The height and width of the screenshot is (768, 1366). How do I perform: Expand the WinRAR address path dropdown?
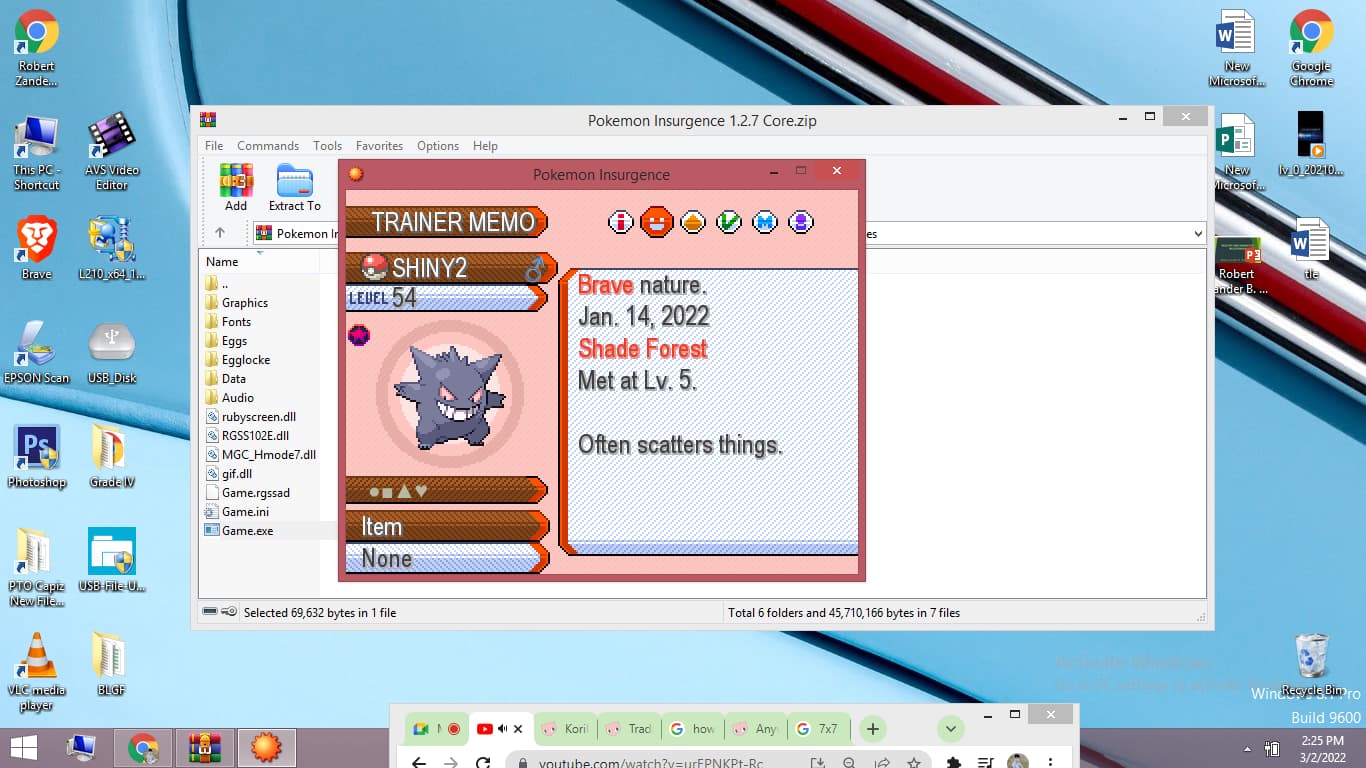pos(1198,234)
